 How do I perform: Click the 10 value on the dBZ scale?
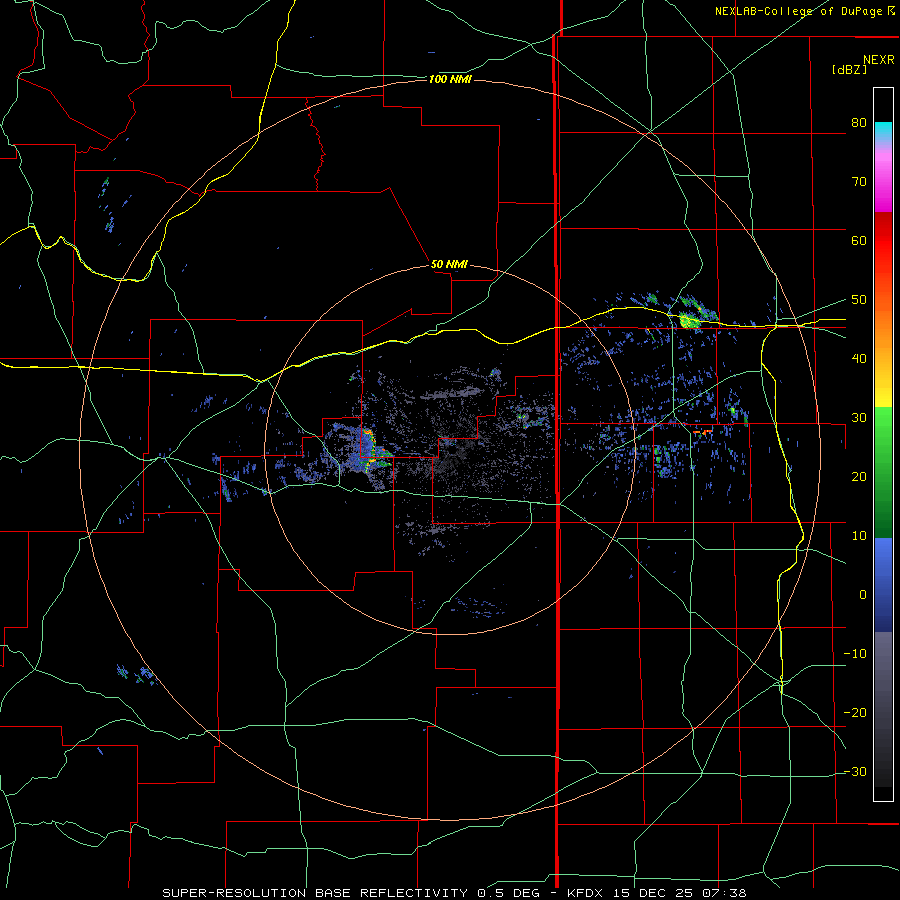click(859, 536)
